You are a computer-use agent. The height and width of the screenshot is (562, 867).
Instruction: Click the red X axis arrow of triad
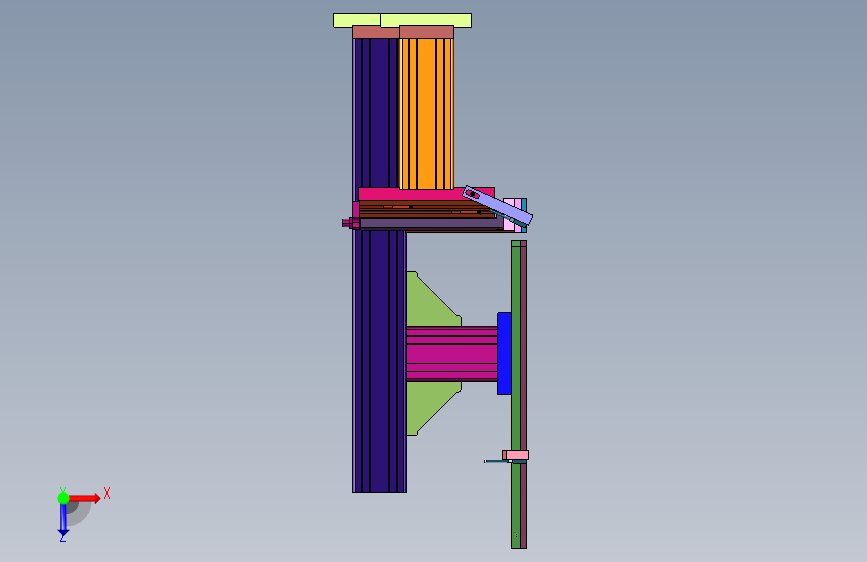84,498
